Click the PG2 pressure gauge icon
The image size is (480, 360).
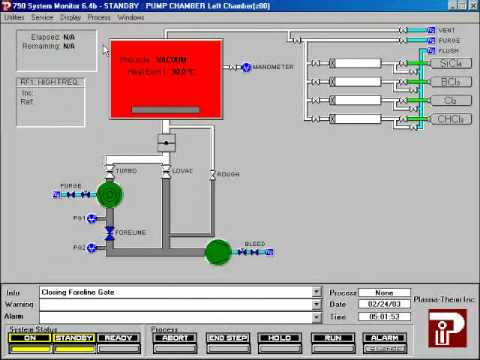91,248
